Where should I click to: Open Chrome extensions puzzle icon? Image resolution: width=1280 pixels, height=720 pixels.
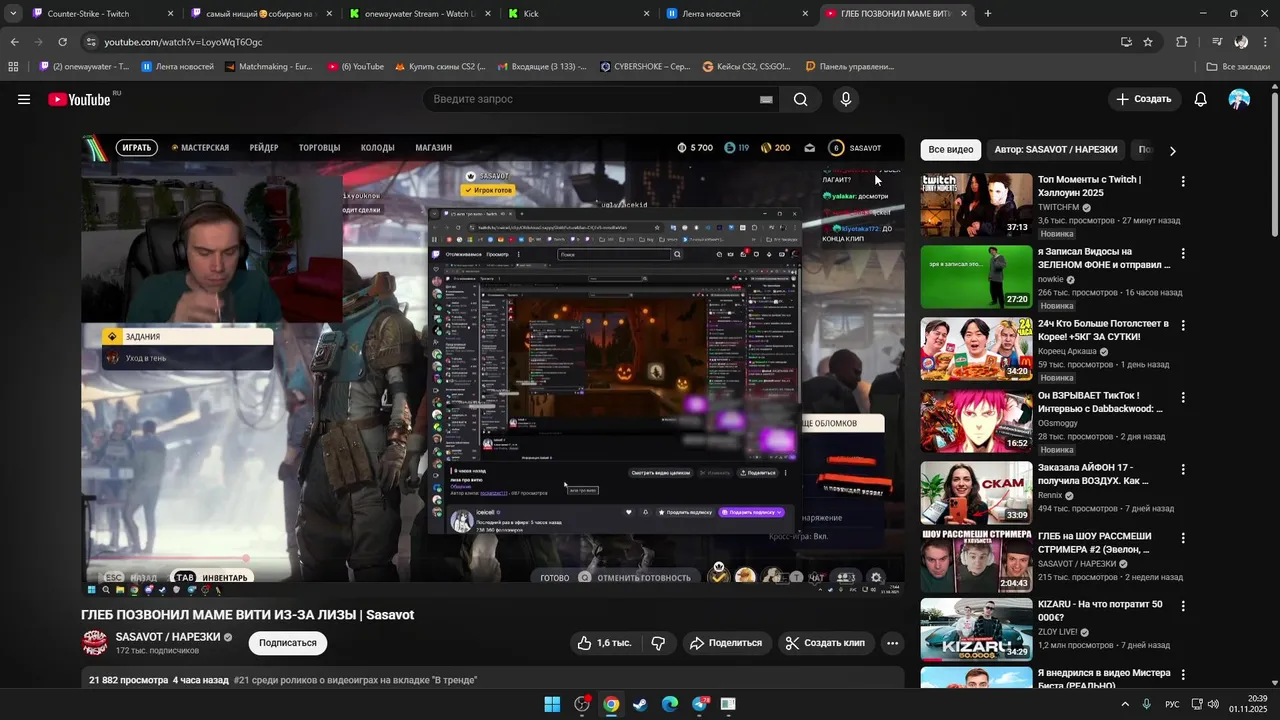coord(1181,42)
